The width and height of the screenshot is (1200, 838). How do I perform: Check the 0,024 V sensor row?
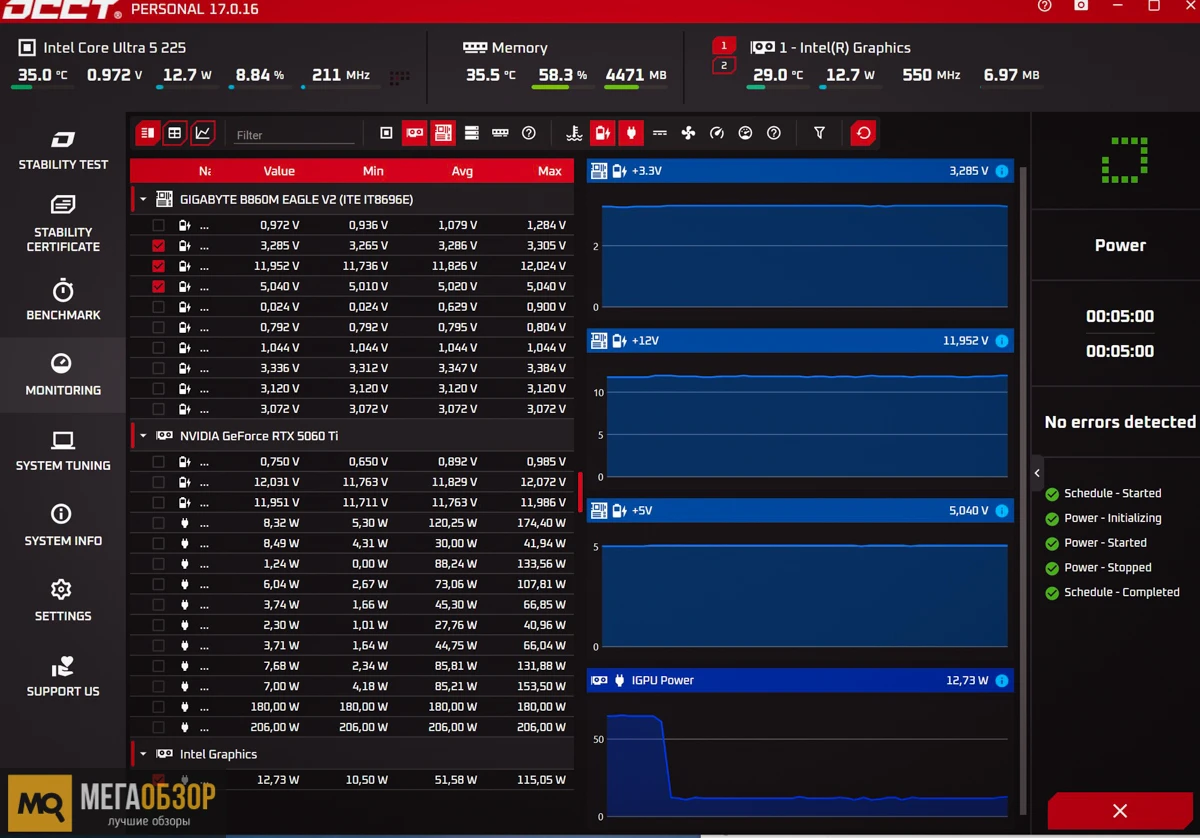158,307
